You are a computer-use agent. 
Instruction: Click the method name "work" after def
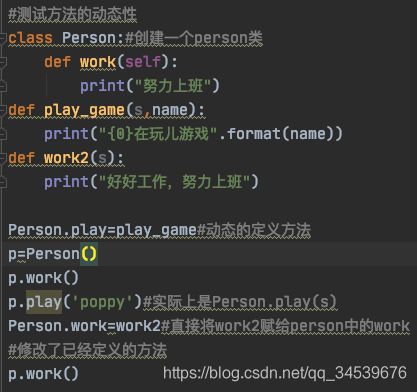pyautogui.click(x=98, y=62)
